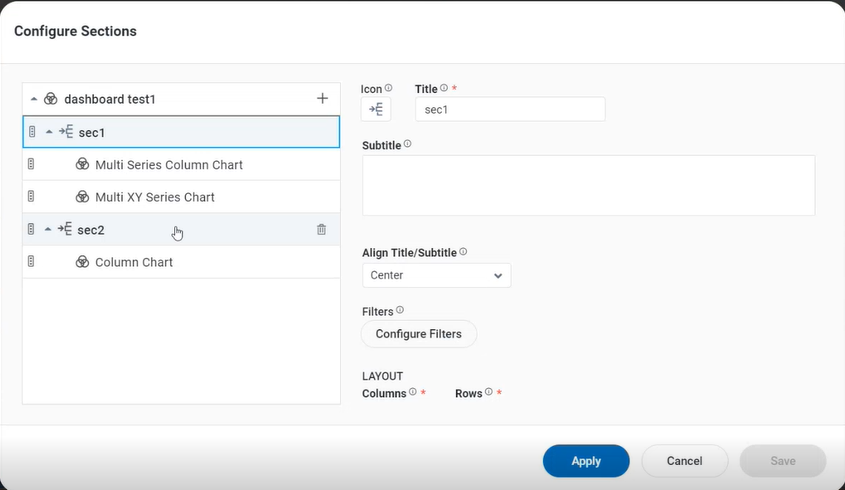Click the icon picker box under Icon
The width and height of the screenshot is (845, 490).
pos(376,109)
